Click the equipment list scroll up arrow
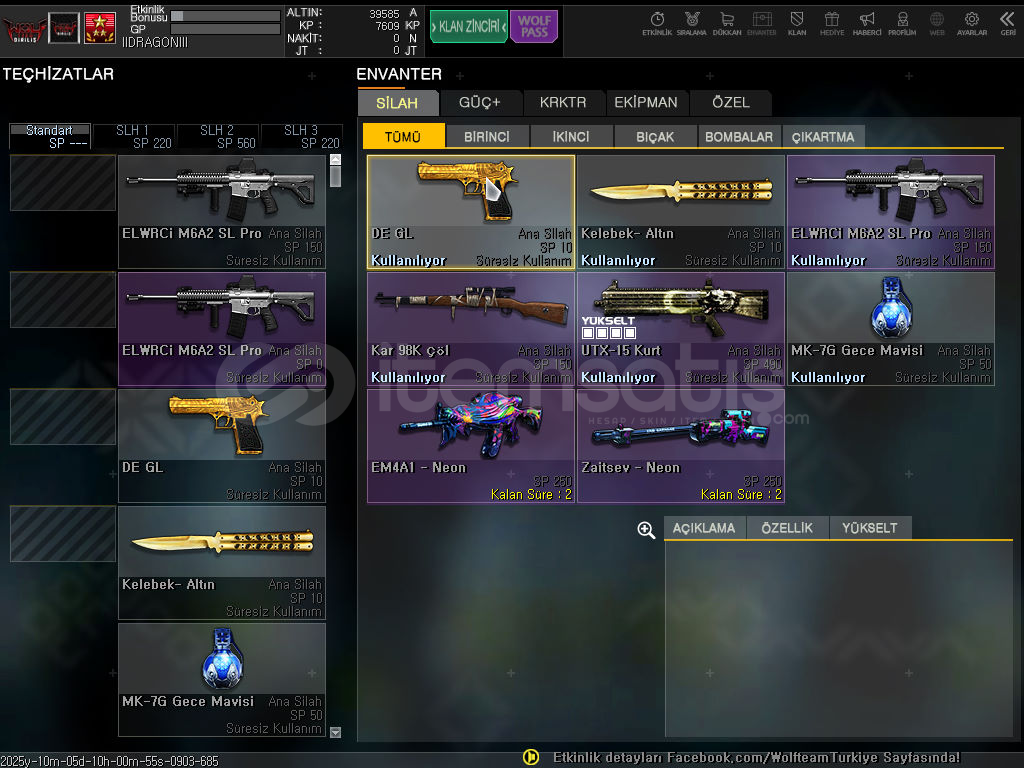The image size is (1024, 768). pos(336,159)
